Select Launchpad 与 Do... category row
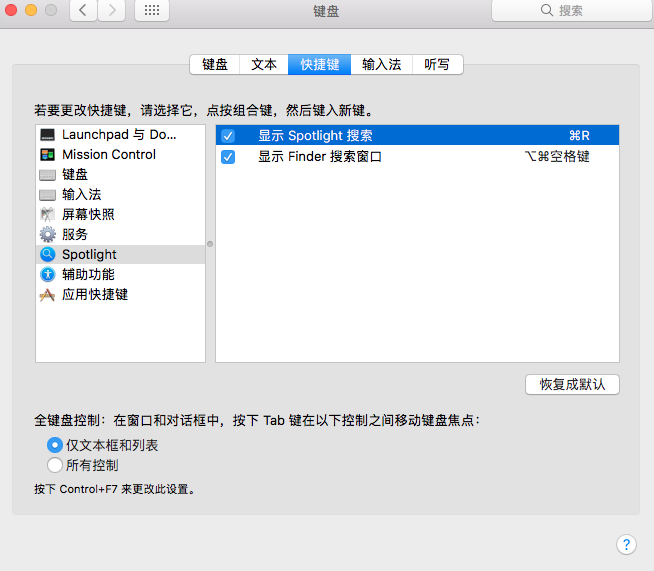The width and height of the screenshot is (654, 571). pyautogui.click(x=121, y=135)
